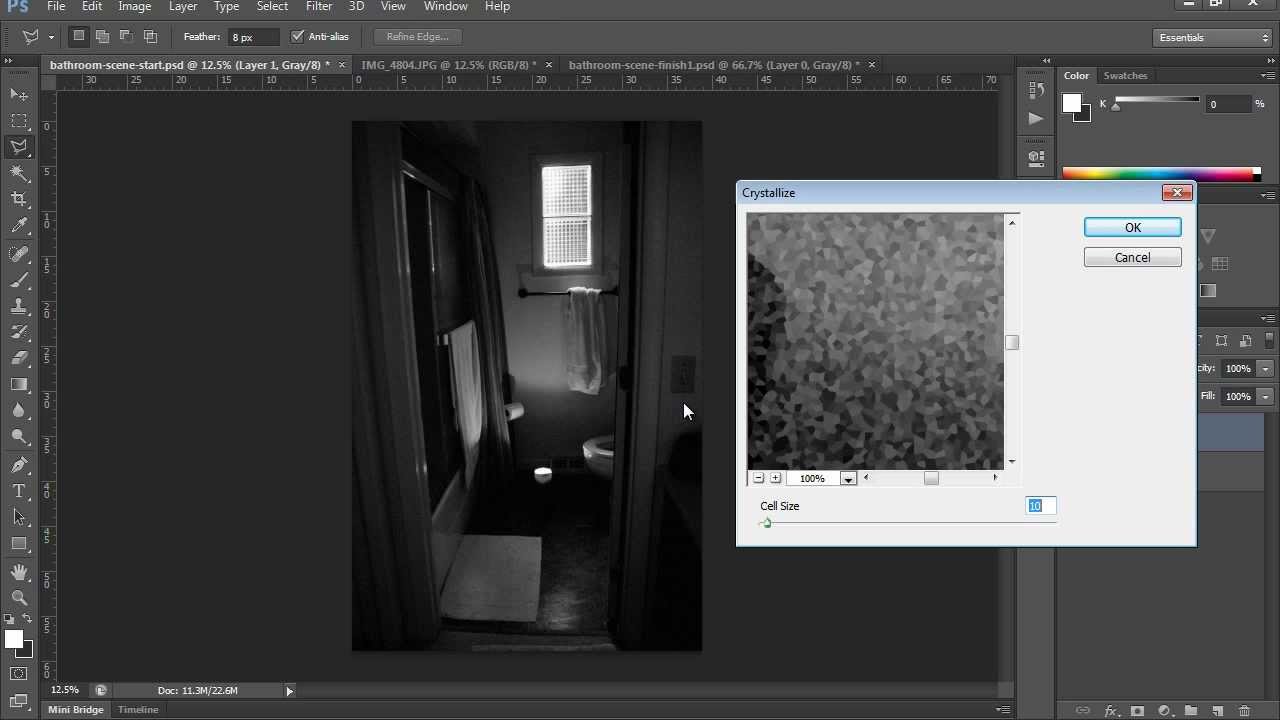This screenshot has width=1280, height=720.
Task: Open the Essentials workspace dropdown
Action: tap(1211, 38)
